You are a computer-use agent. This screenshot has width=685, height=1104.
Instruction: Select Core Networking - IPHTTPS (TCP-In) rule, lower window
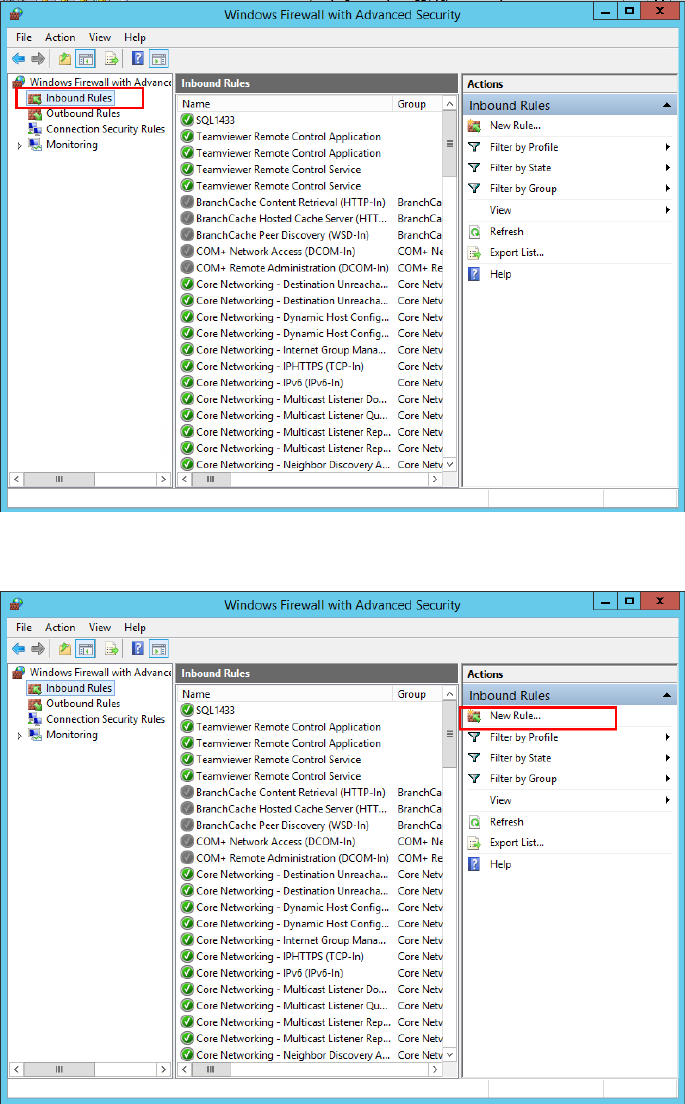pyautogui.click(x=279, y=956)
